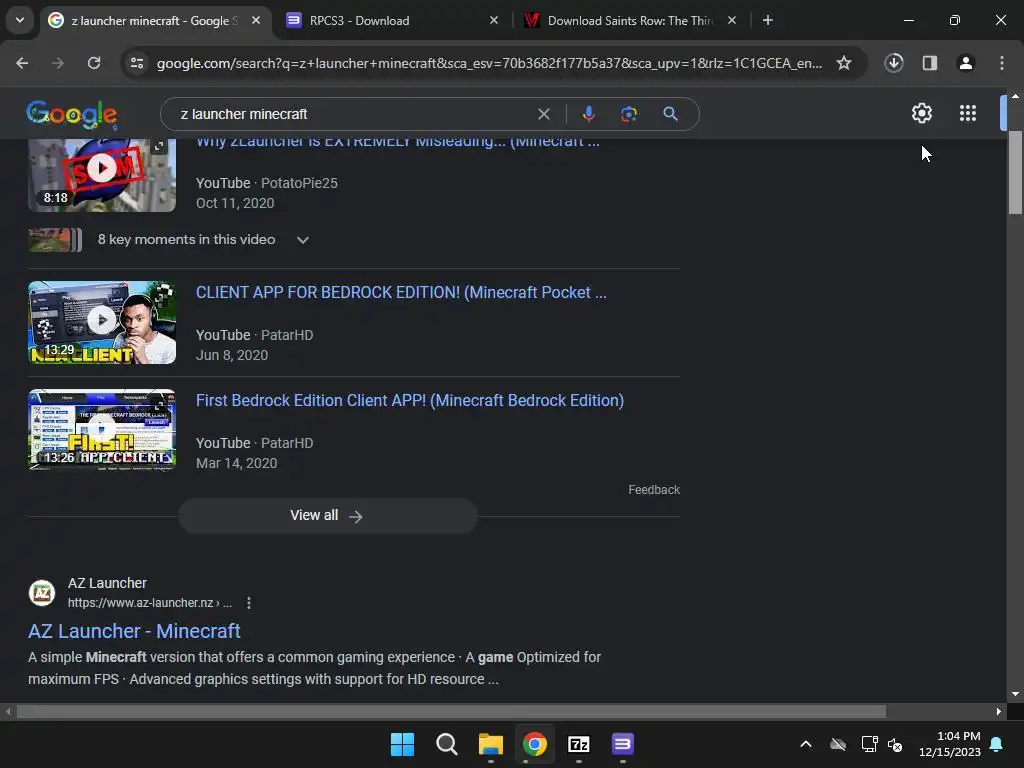Go to Google homepage via logo

72,115
